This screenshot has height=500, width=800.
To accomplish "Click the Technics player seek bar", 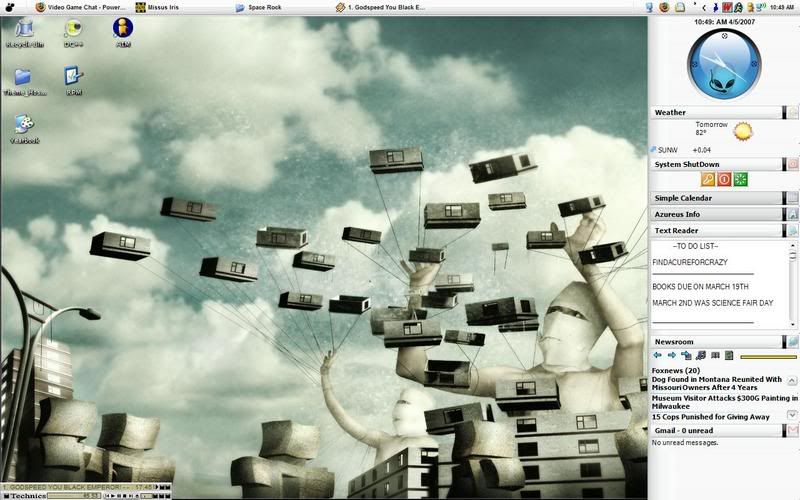I will tap(74, 495).
